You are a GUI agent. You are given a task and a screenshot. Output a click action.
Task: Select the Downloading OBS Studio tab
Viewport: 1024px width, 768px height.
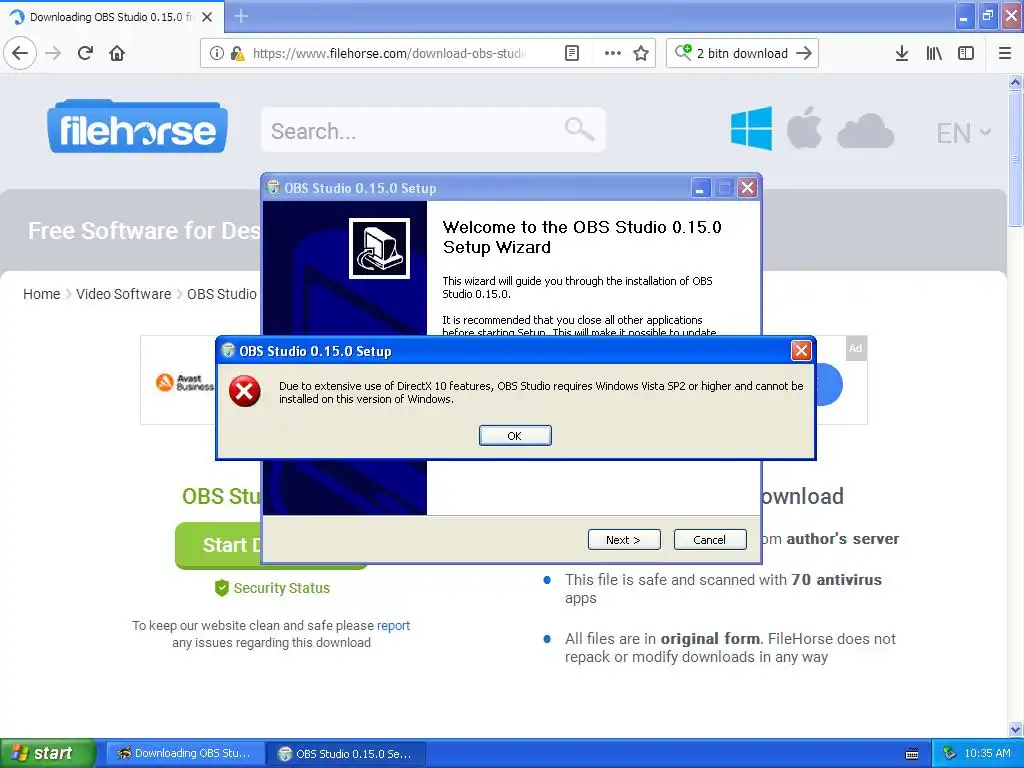point(112,17)
